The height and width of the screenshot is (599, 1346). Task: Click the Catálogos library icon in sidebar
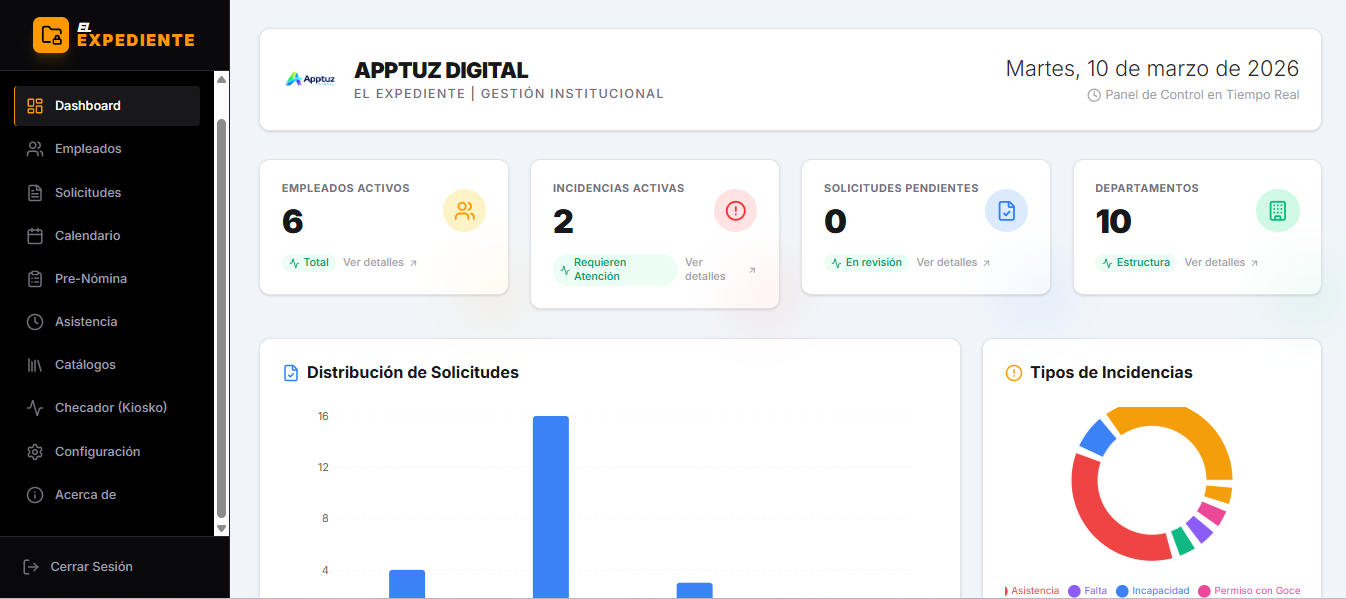(x=35, y=365)
